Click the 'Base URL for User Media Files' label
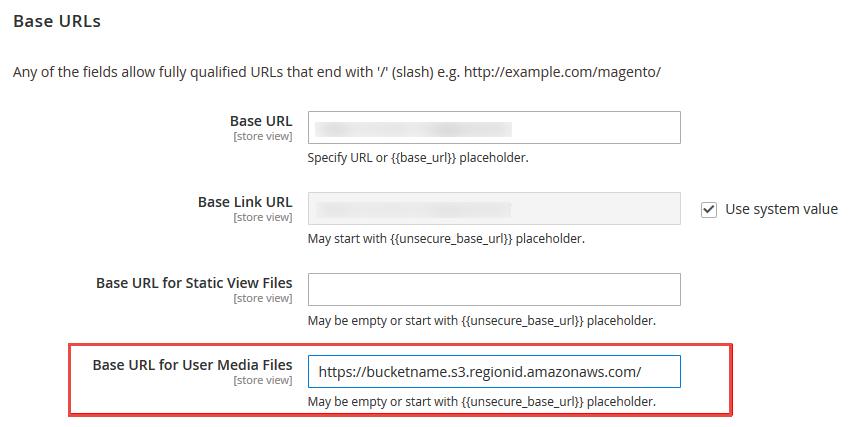Screen dimensions: 849x427 [192, 365]
